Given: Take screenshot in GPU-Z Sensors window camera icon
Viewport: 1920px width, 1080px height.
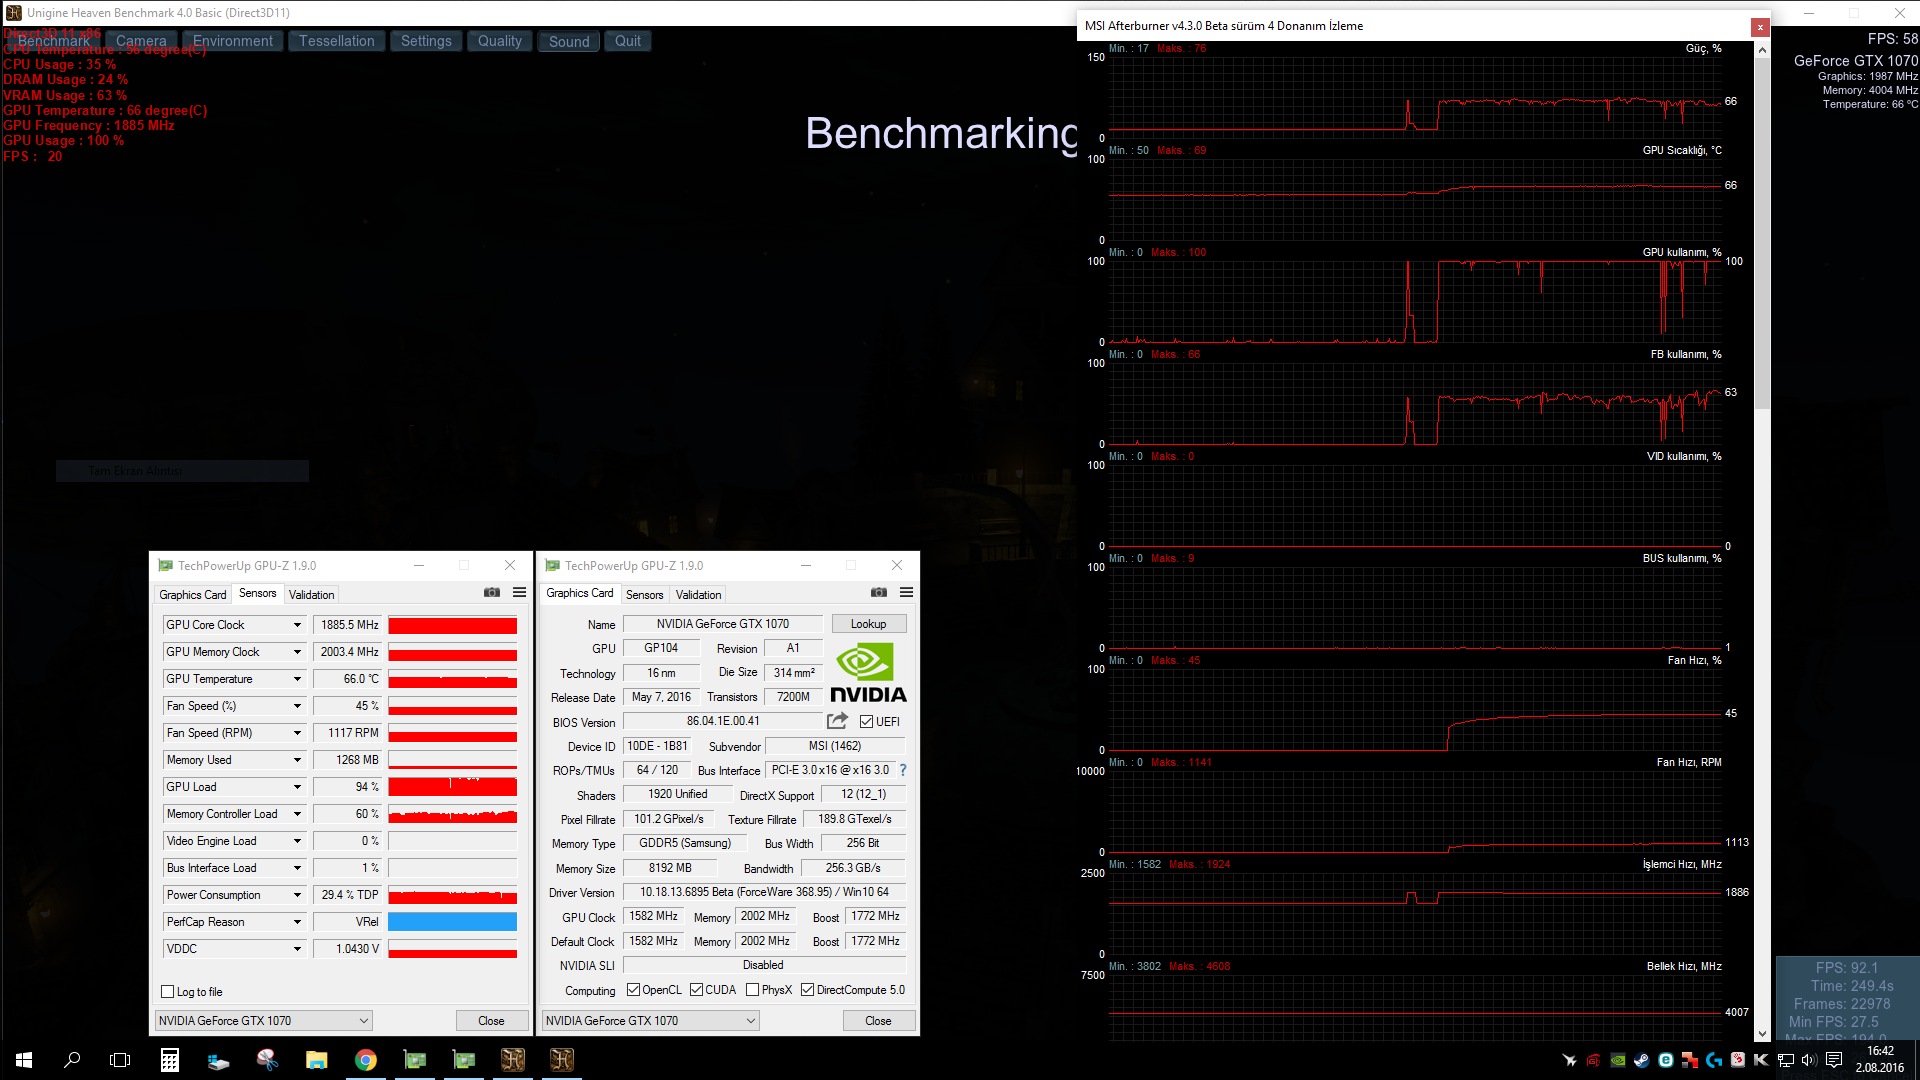Looking at the screenshot, I should [492, 593].
